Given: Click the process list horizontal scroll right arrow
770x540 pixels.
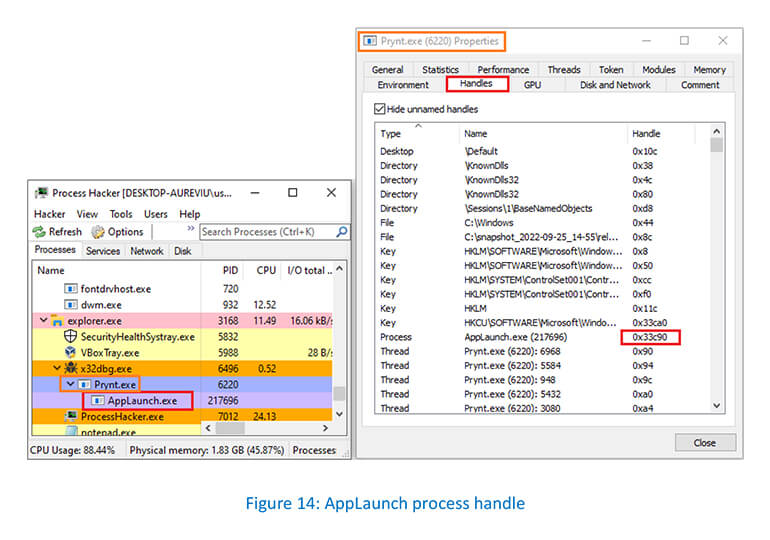Looking at the screenshot, I should [x=325, y=428].
